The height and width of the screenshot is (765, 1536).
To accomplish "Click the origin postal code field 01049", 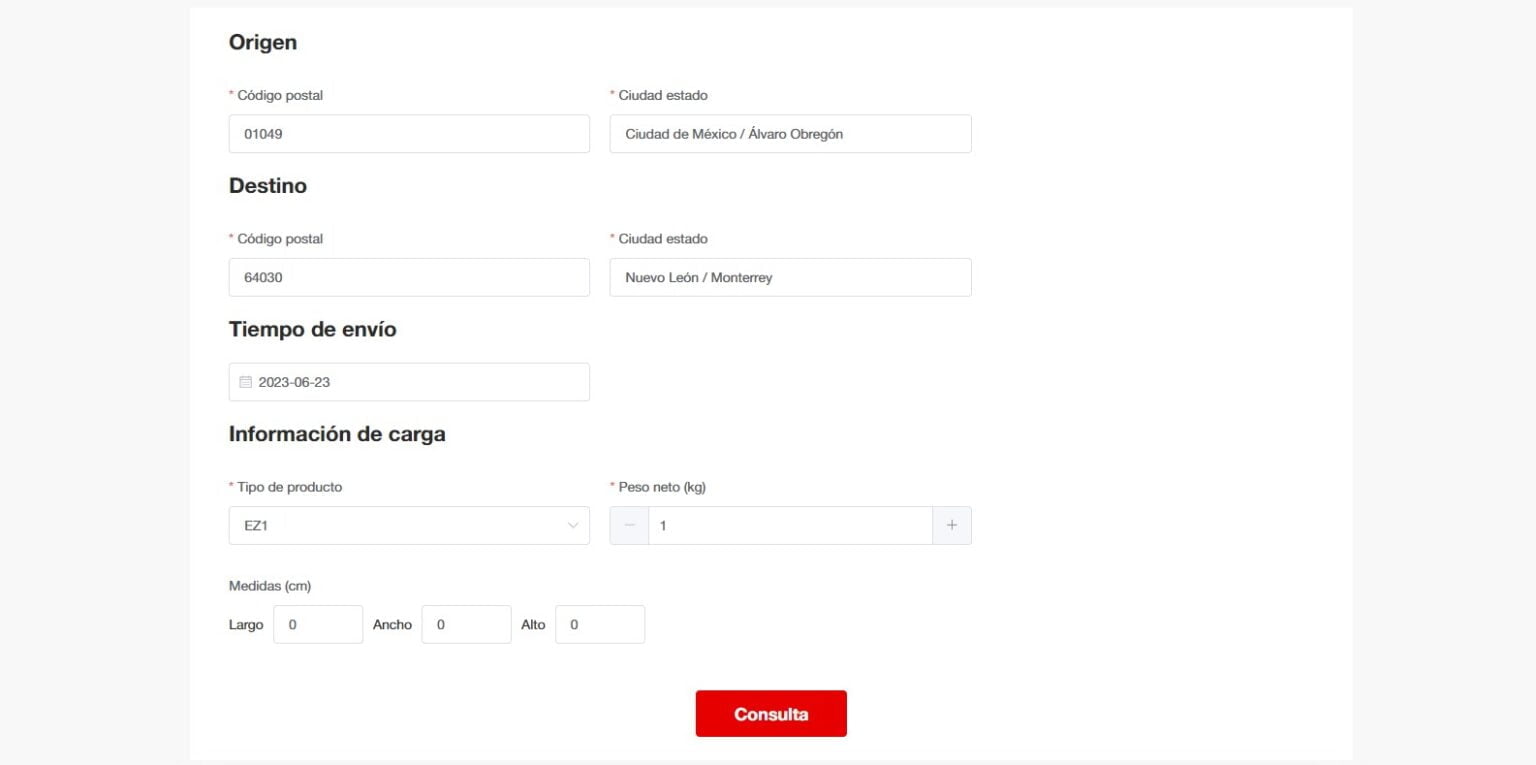I will pos(408,134).
